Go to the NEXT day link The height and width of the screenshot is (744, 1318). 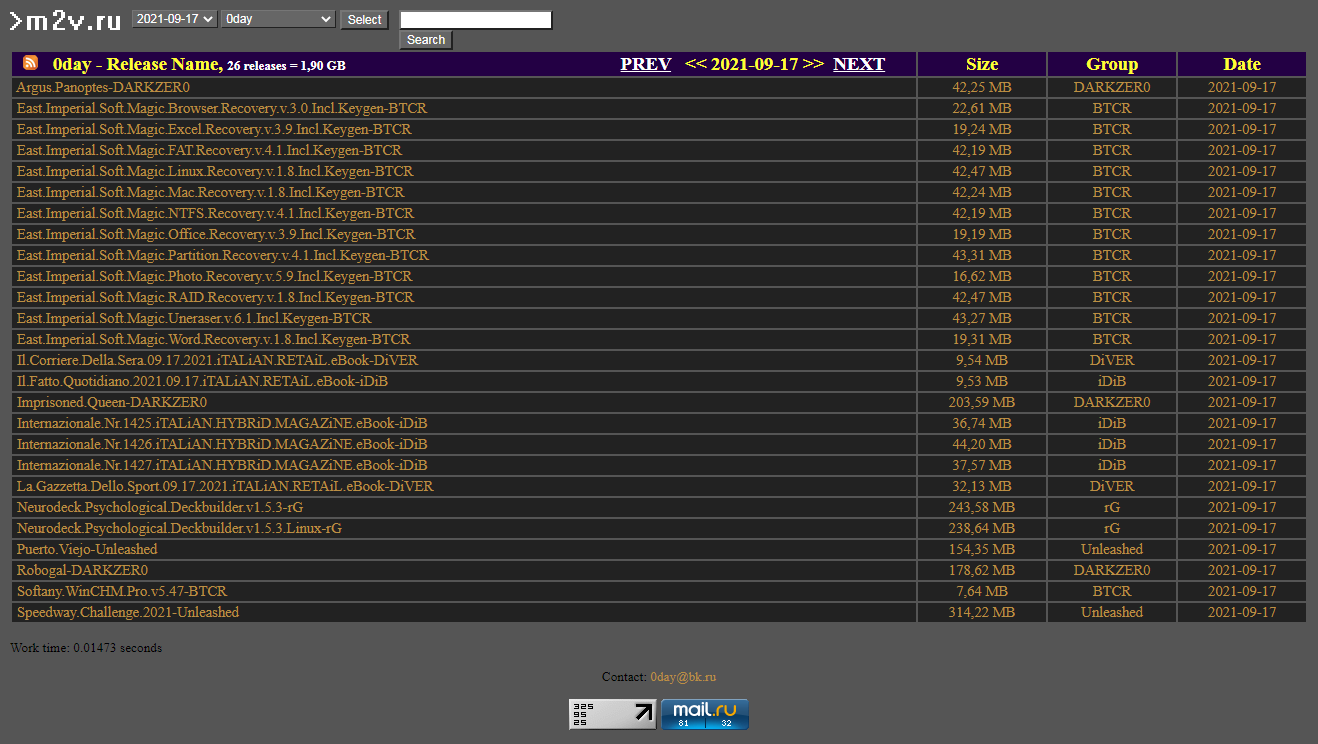point(859,64)
